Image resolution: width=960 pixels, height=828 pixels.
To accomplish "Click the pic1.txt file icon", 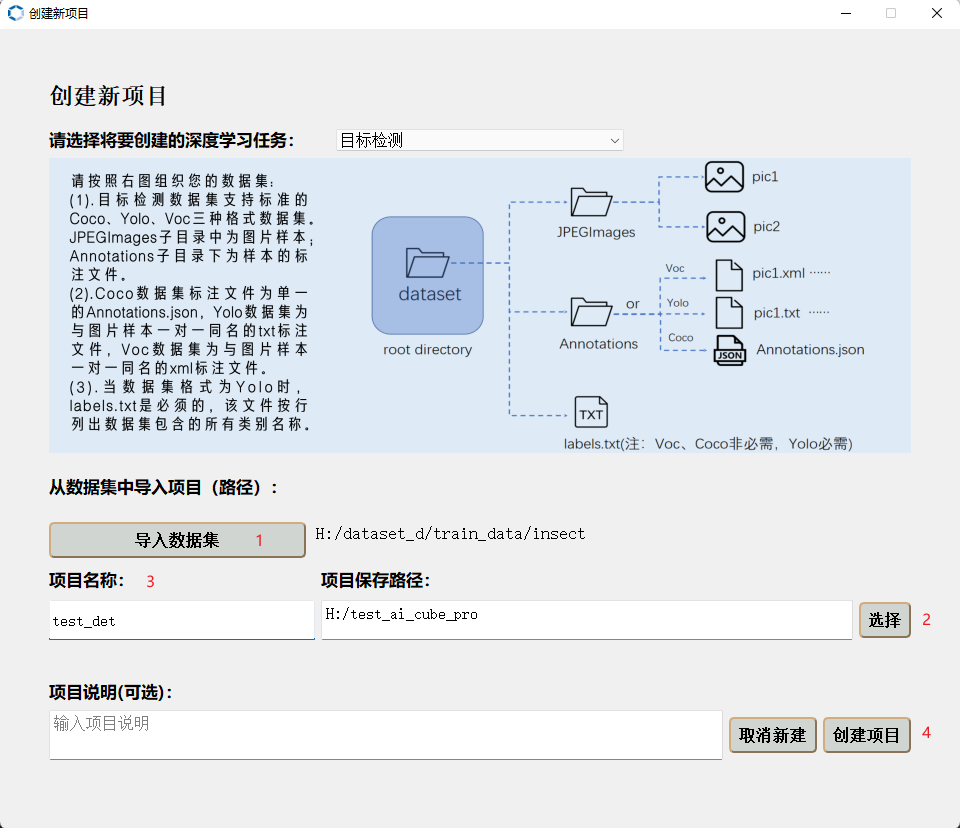I will click(x=729, y=313).
